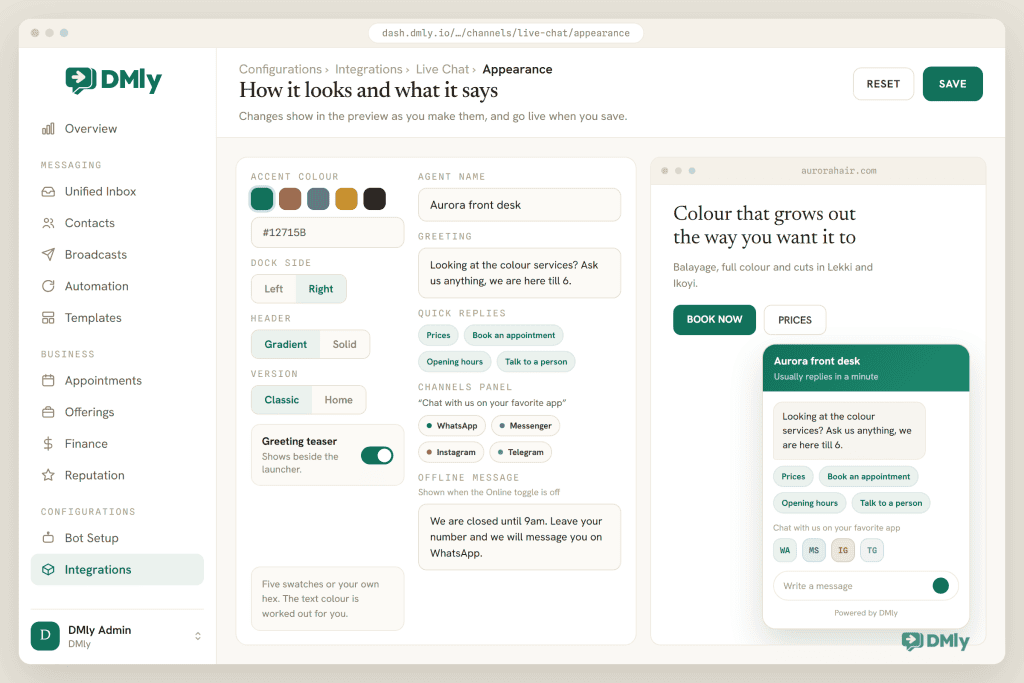Click the Automation circular arrow icon

point(48,286)
